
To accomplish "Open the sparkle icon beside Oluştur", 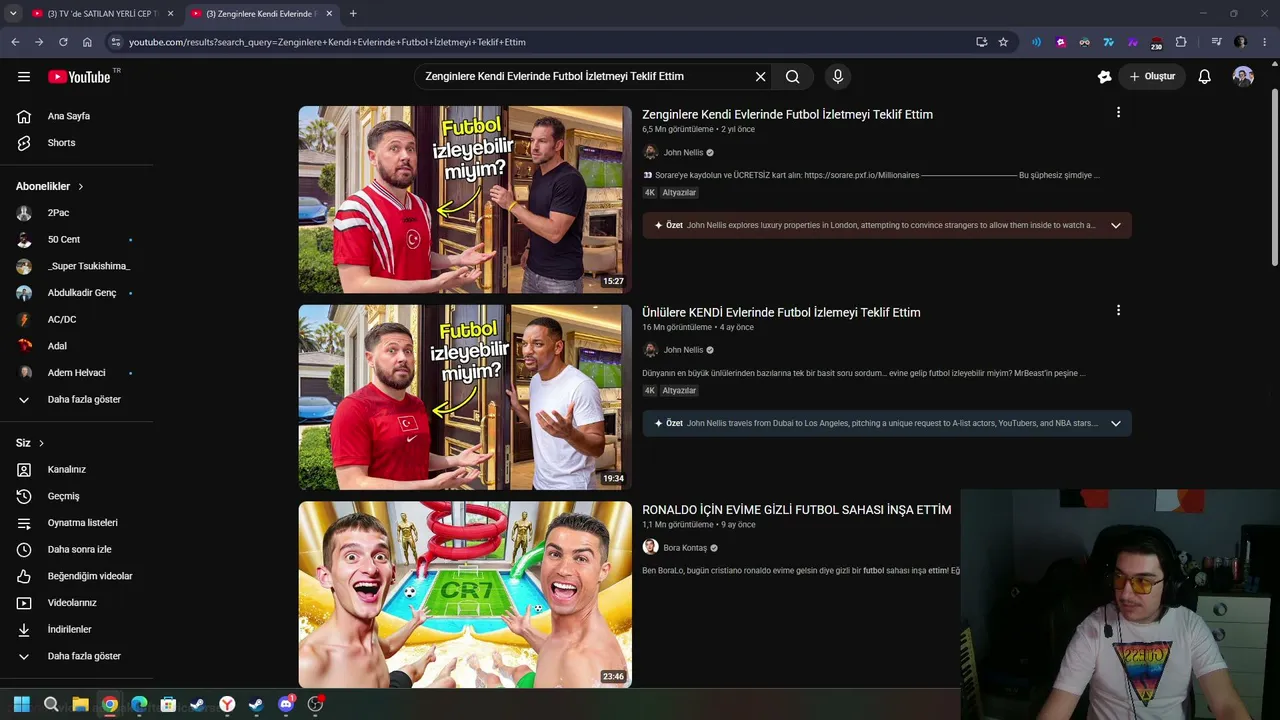I will [1104, 77].
